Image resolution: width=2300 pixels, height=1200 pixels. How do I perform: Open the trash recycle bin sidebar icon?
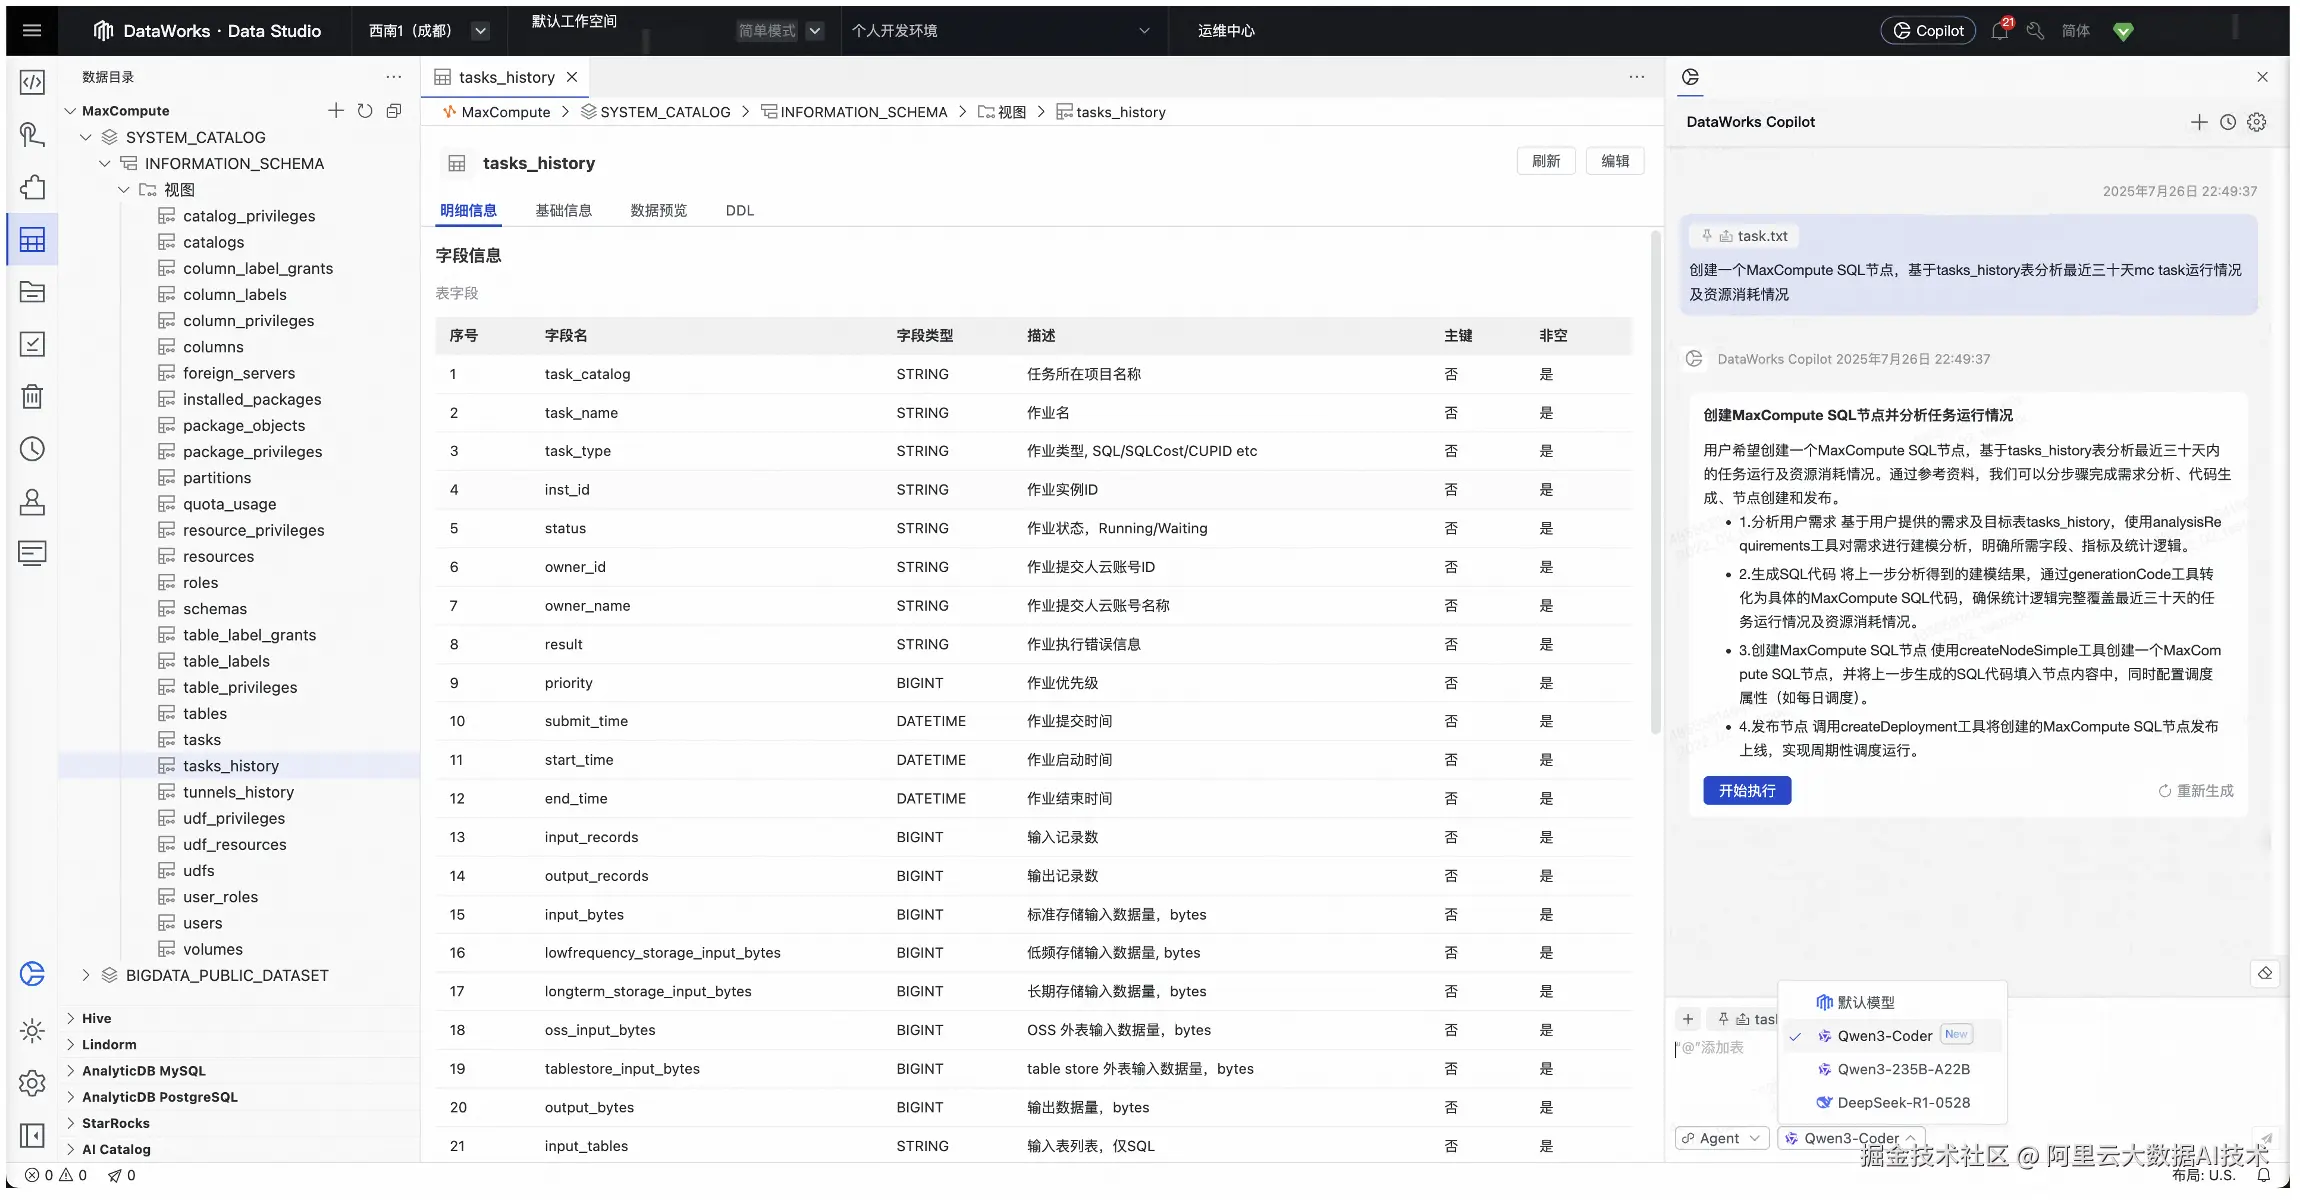click(32, 397)
